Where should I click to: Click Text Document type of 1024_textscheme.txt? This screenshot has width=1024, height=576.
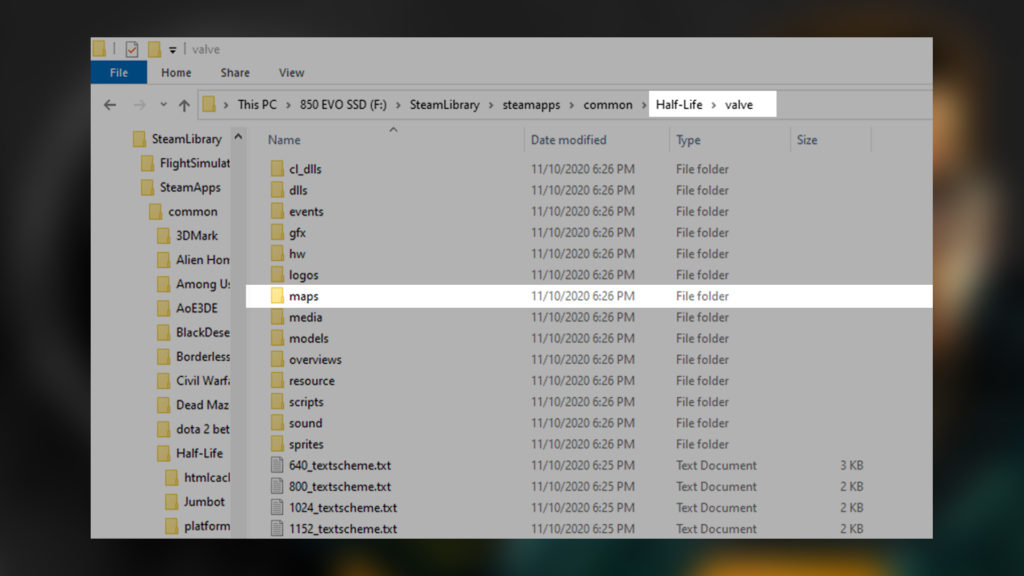(x=716, y=507)
